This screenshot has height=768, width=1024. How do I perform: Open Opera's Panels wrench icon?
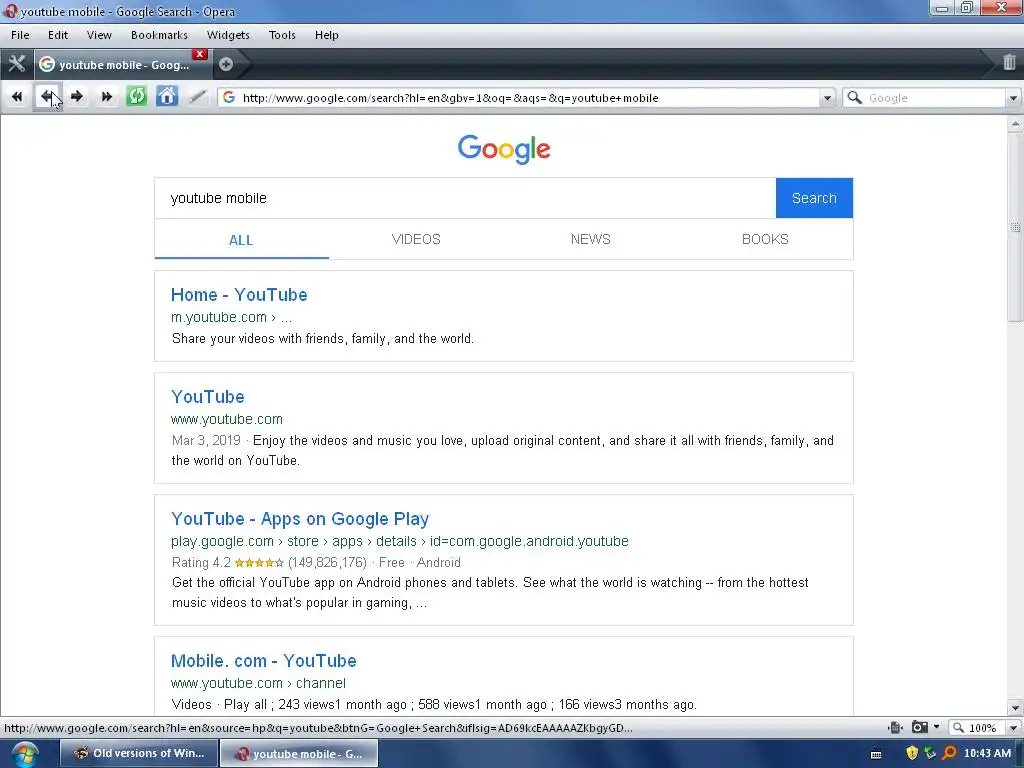pyautogui.click(x=16, y=64)
